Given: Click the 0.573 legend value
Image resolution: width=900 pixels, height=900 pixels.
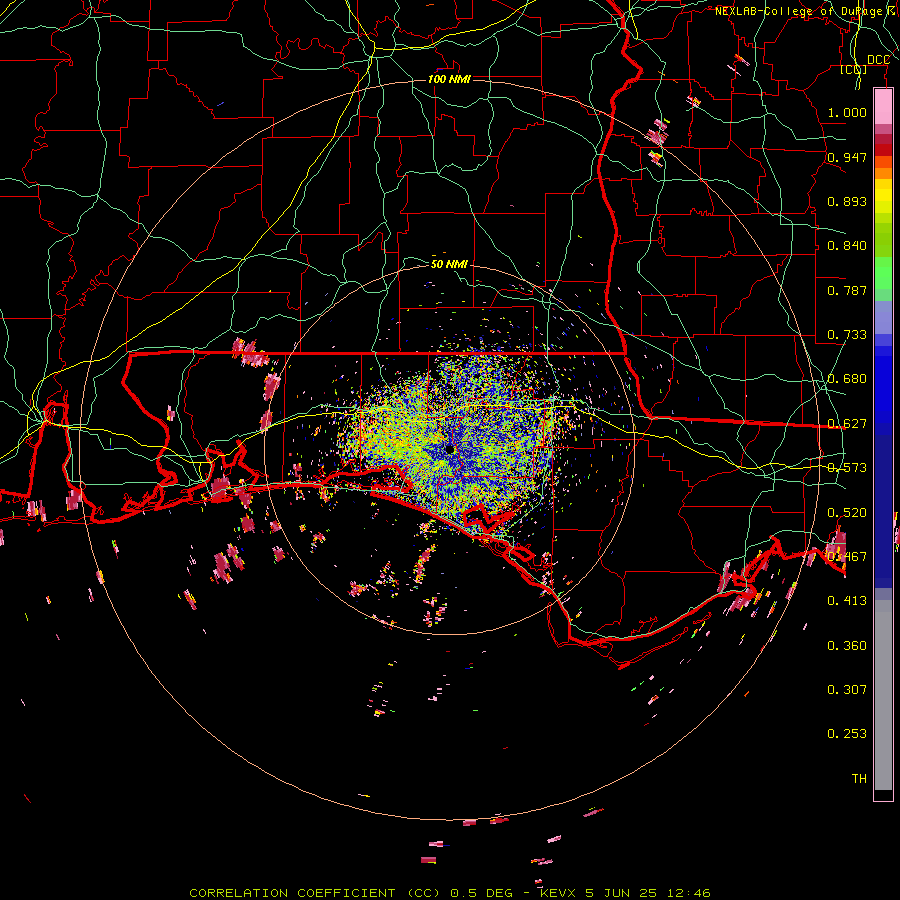Looking at the screenshot, I should pos(847,468).
